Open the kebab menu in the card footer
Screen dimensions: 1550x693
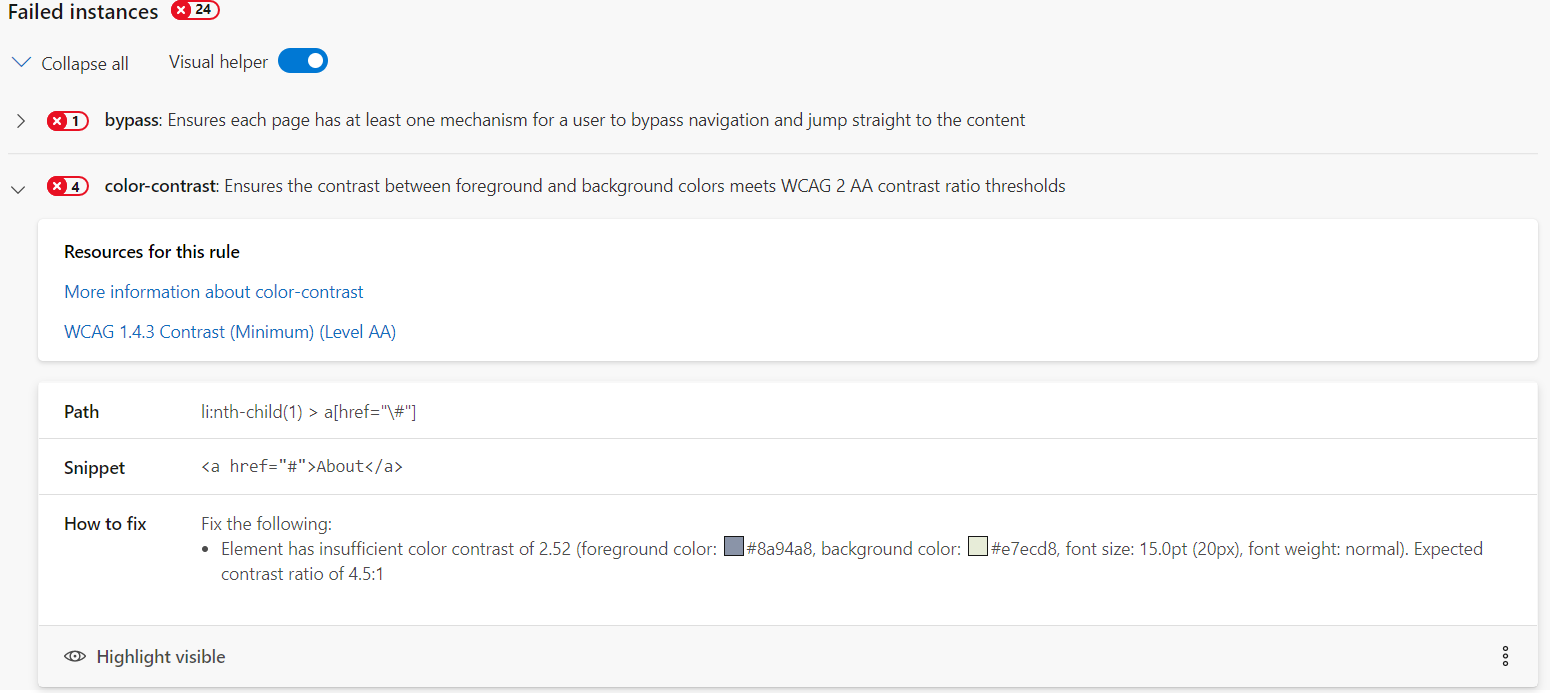pos(1505,656)
